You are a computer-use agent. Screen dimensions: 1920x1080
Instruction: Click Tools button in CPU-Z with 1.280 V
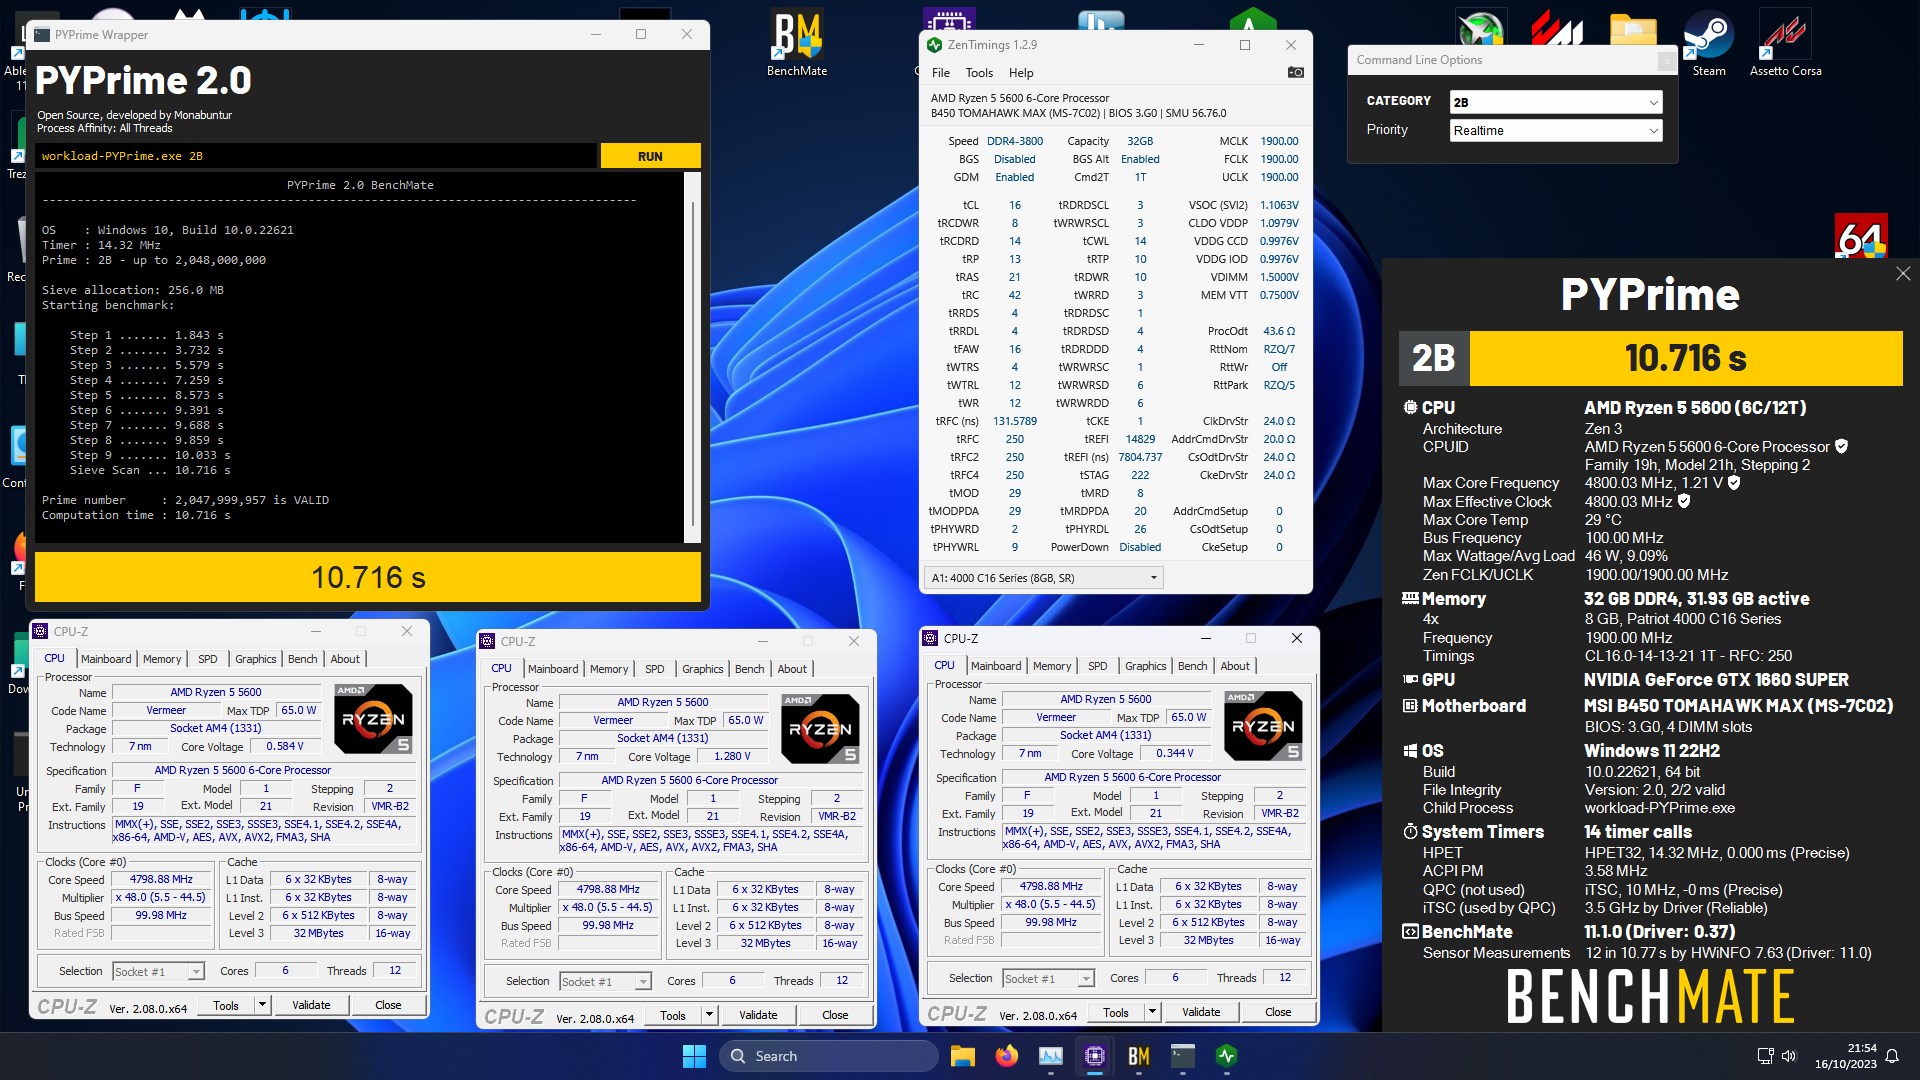point(673,1015)
